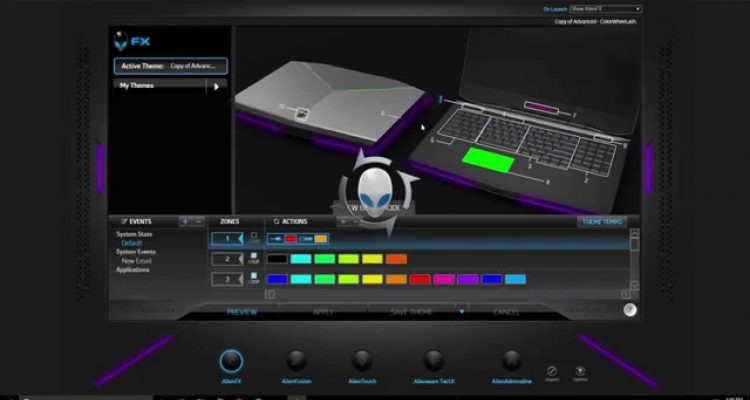Select the orange-red swatch in zone 2
The height and width of the screenshot is (400, 750).
[396, 259]
